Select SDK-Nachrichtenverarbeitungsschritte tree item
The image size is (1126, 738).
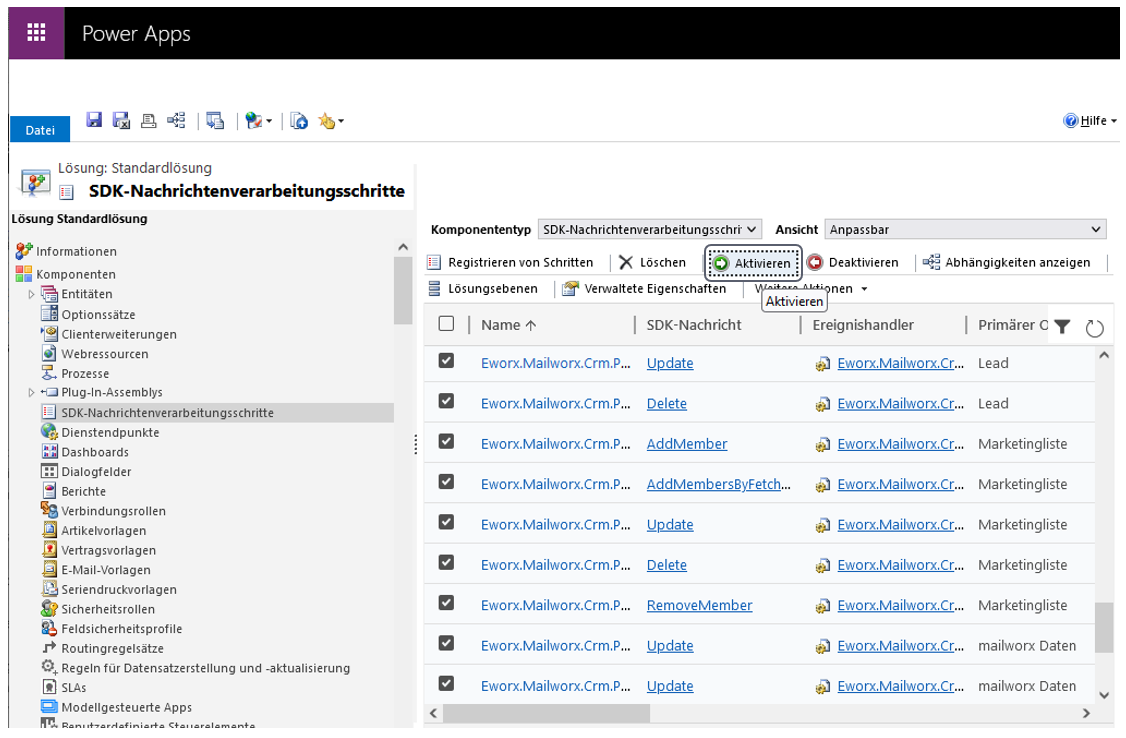click(x=217, y=412)
